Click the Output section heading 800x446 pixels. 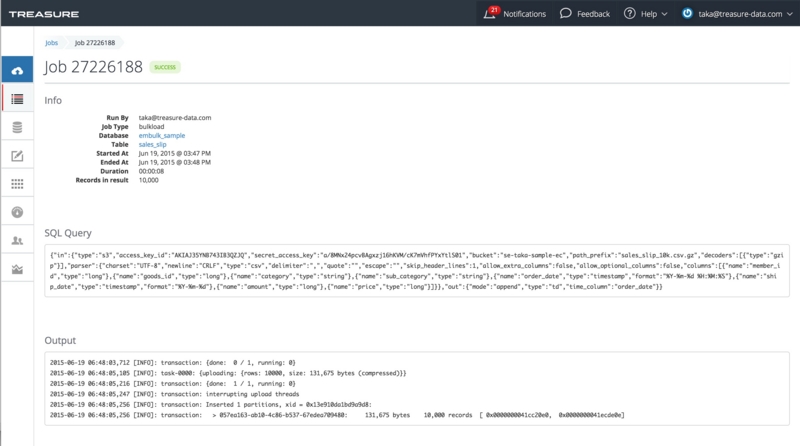coord(60,340)
